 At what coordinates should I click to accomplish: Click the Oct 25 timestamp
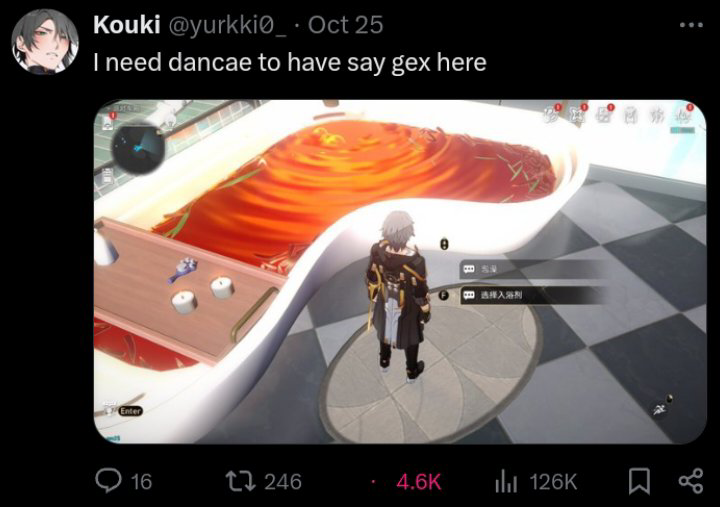tap(345, 25)
